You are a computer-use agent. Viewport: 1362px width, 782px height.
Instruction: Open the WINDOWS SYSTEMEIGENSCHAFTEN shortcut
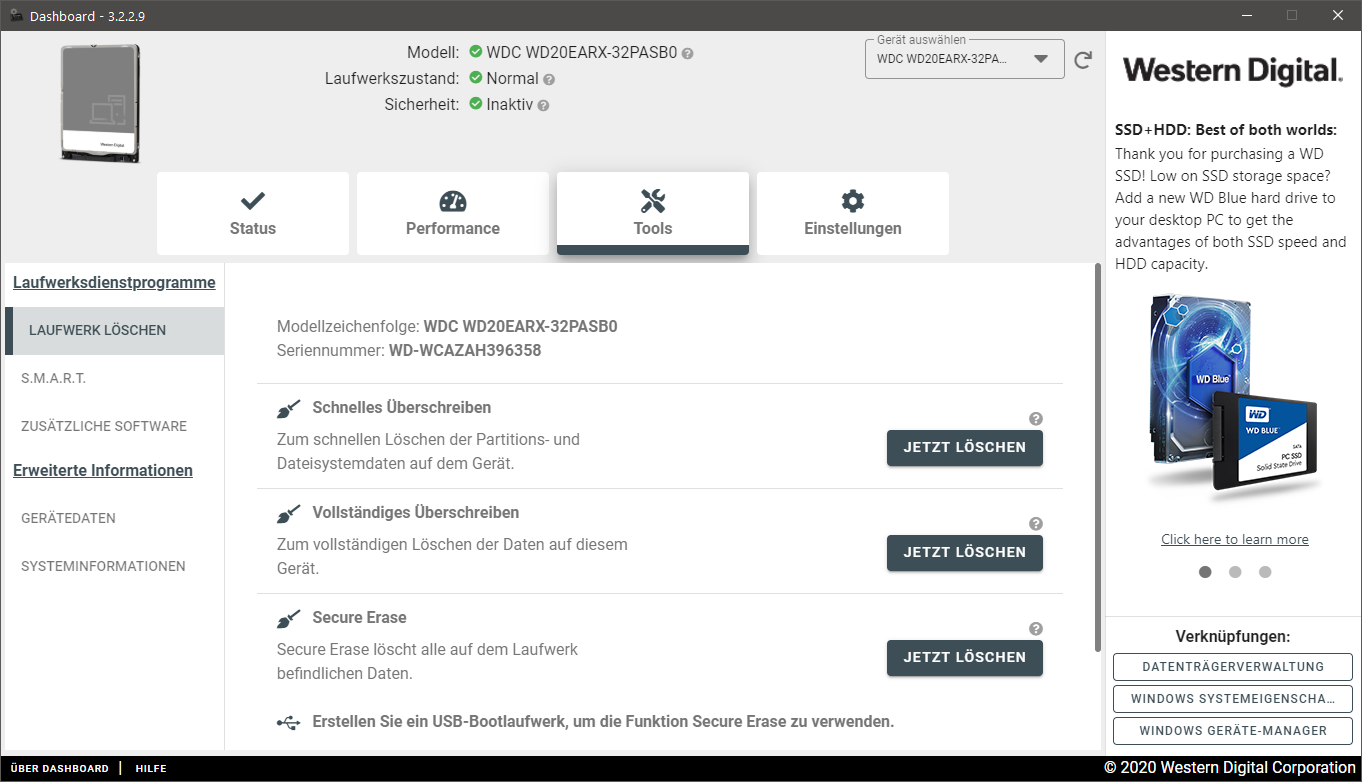click(x=1233, y=699)
